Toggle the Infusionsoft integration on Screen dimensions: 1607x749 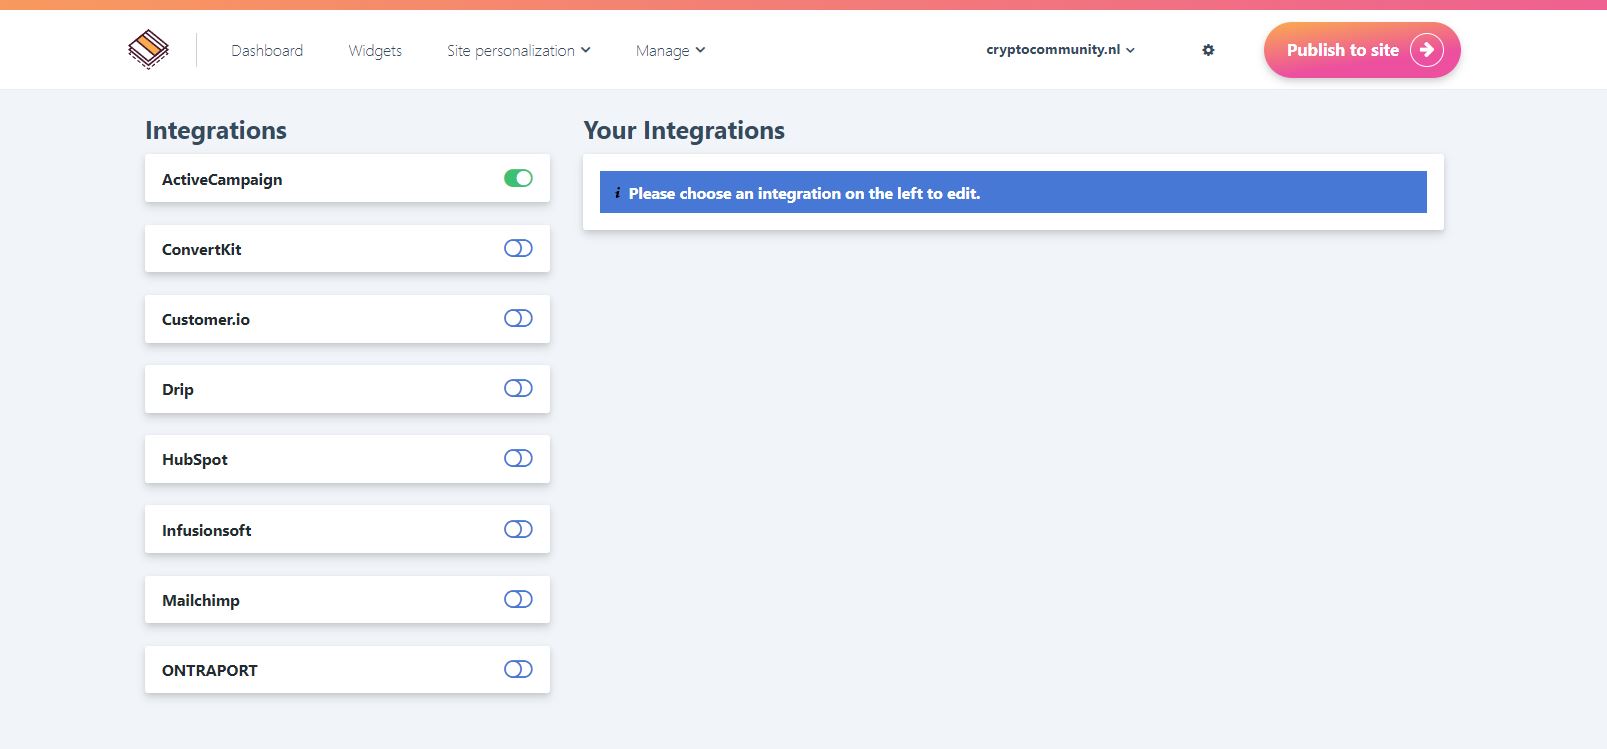tap(518, 529)
